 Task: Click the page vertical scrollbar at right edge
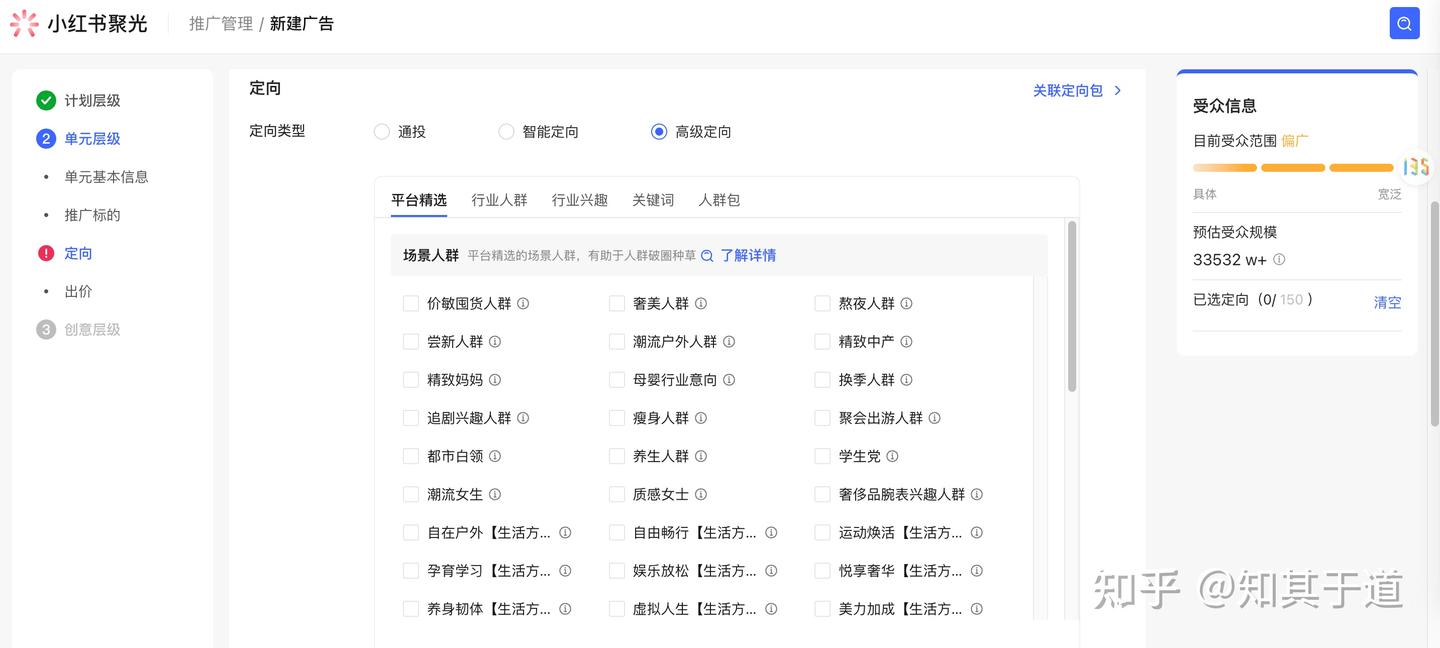click(x=1435, y=314)
